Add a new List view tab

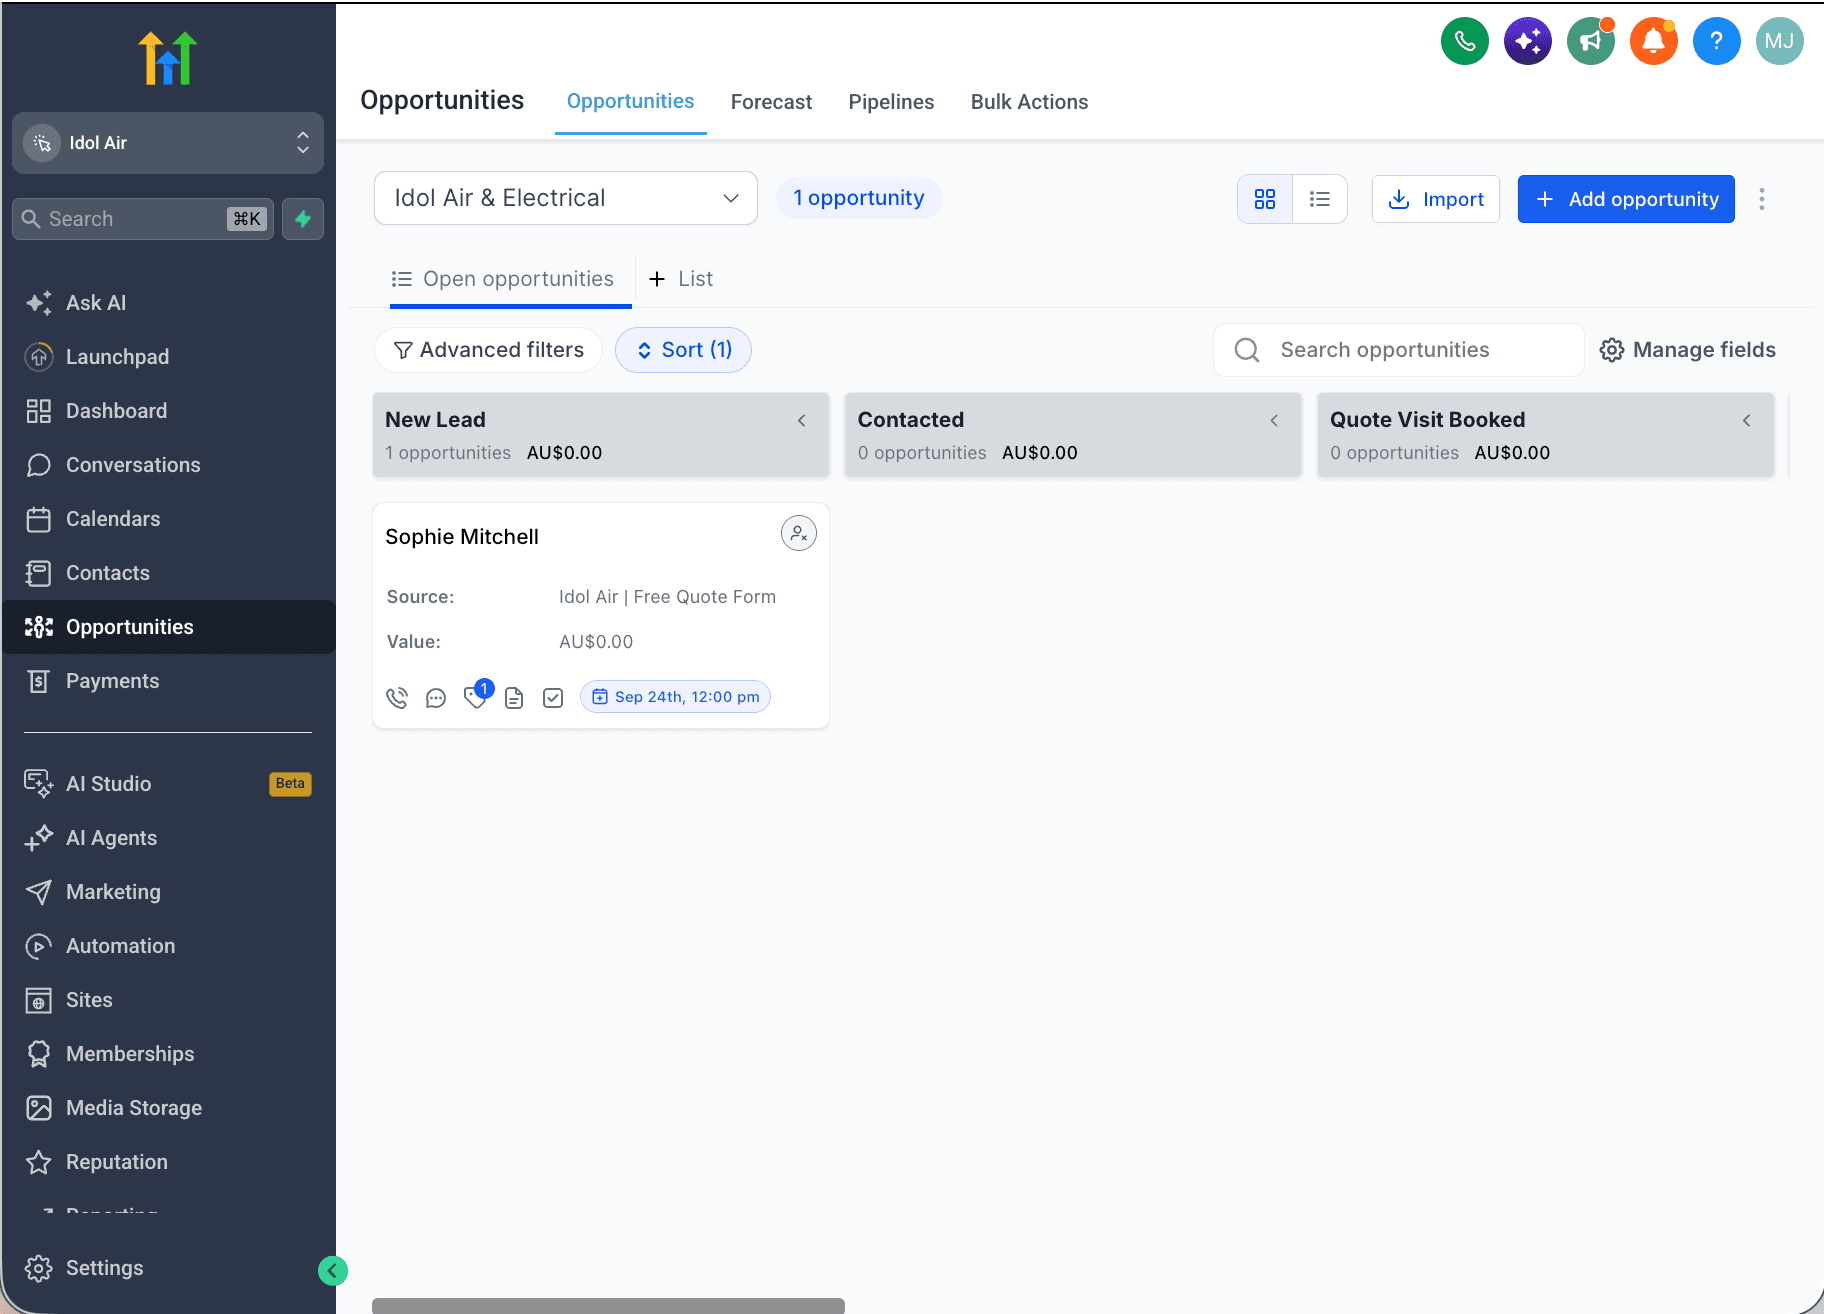[x=681, y=279]
